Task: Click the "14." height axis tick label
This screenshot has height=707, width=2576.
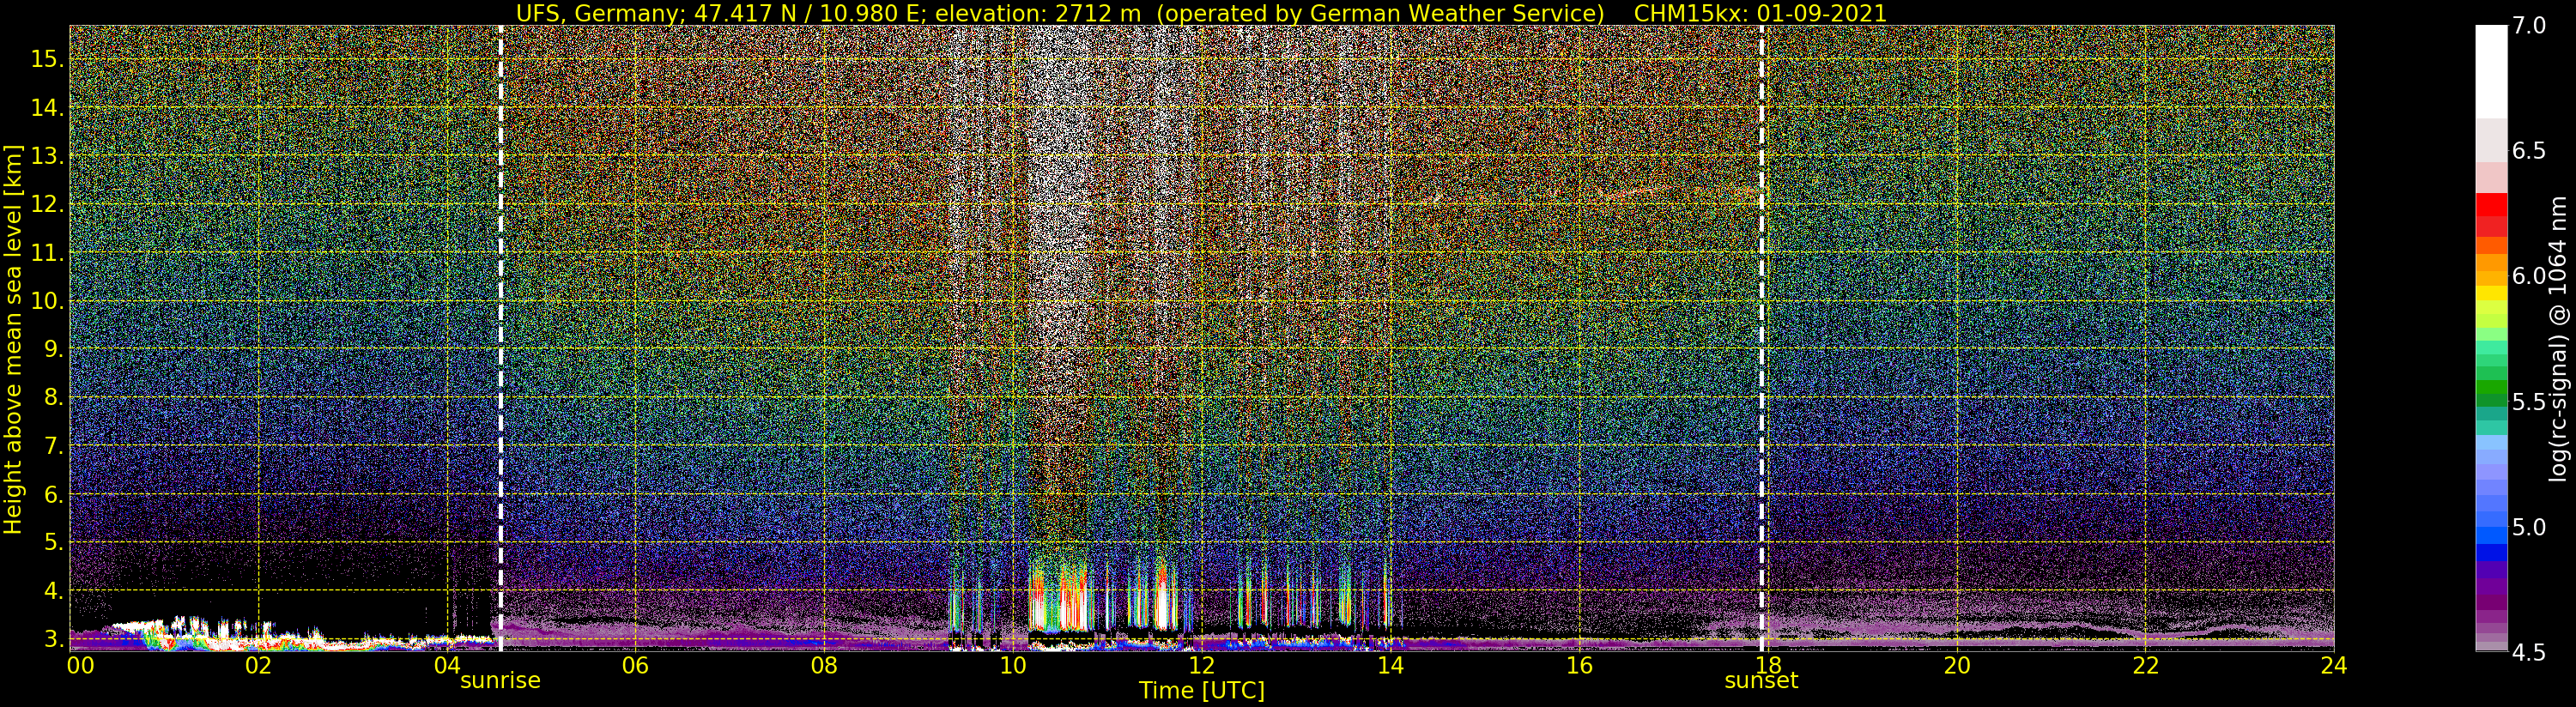Action: click(x=47, y=107)
